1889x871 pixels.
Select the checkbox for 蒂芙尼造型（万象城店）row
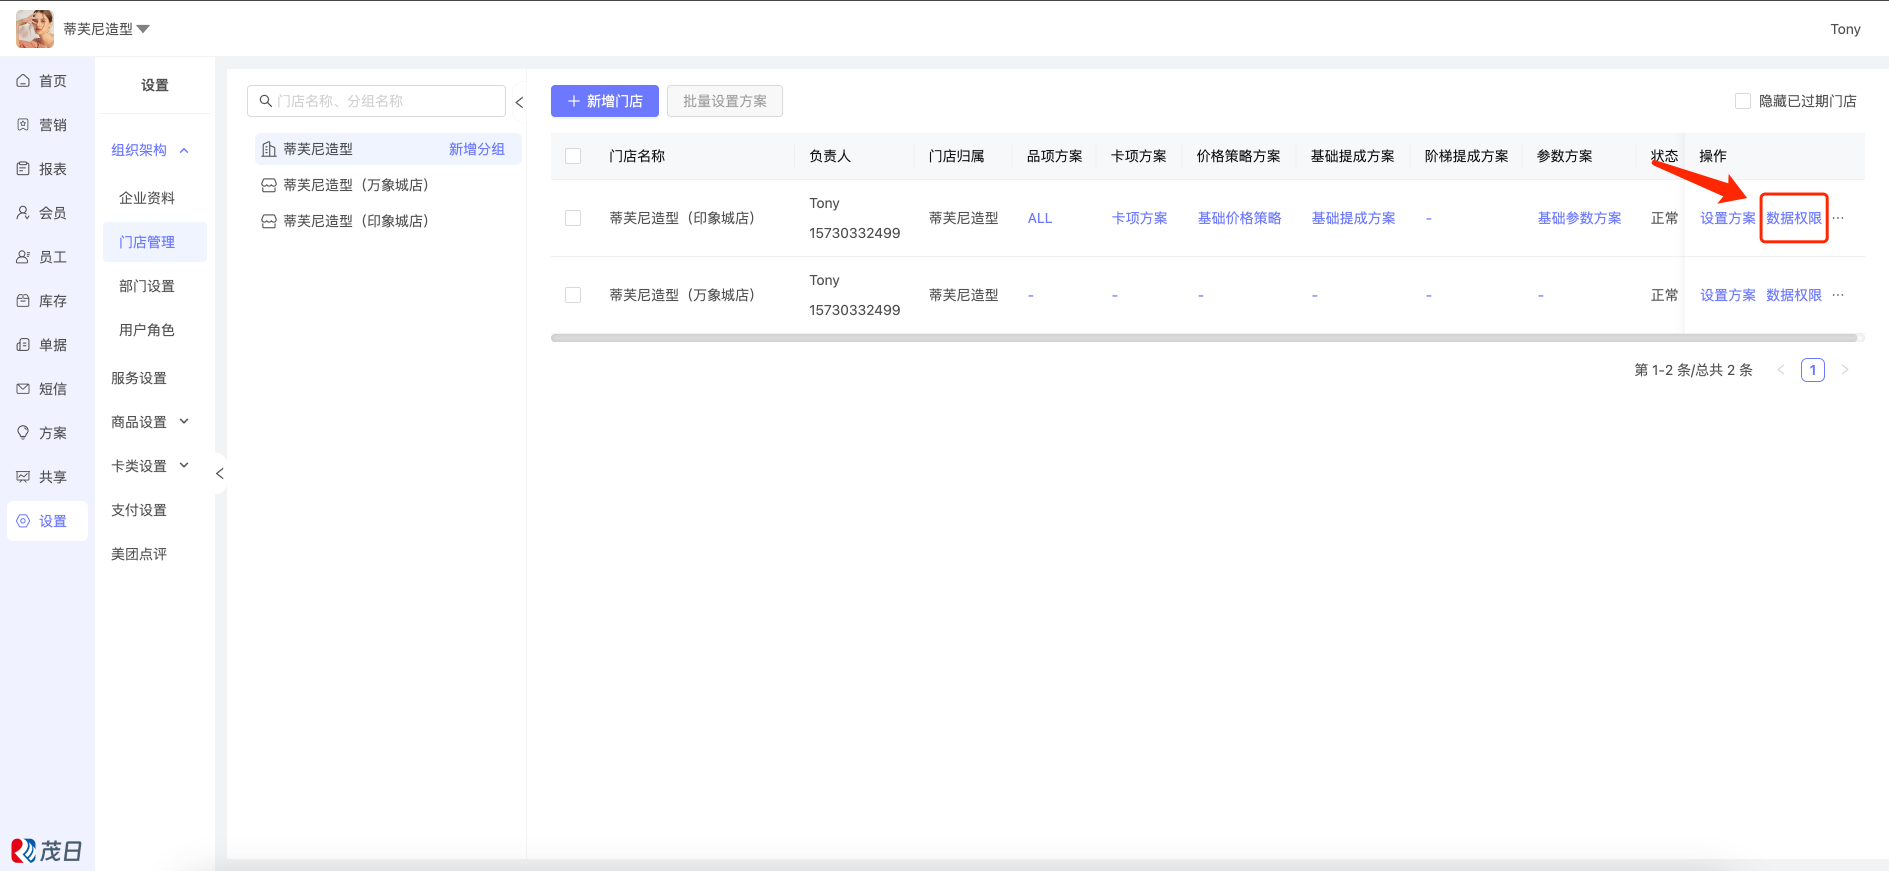click(x=573, y=295)
